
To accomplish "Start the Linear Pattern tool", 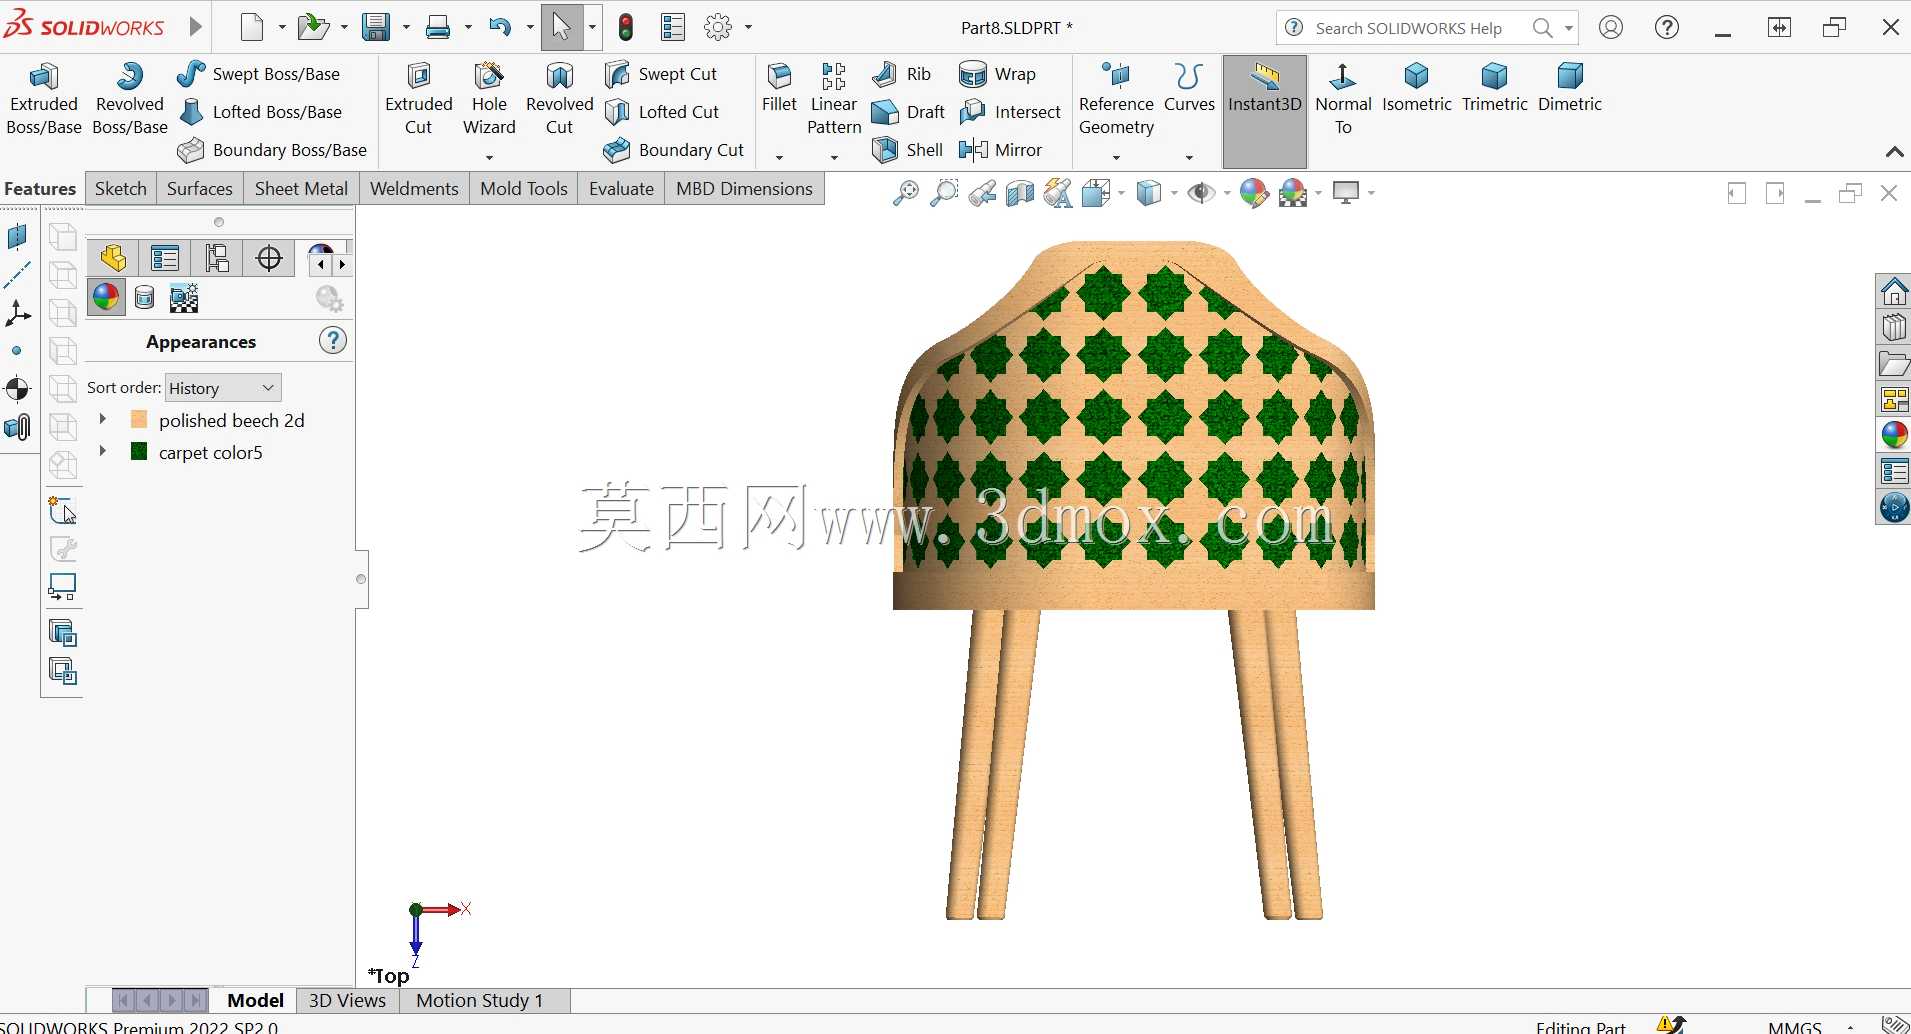I will click(834, 98).
